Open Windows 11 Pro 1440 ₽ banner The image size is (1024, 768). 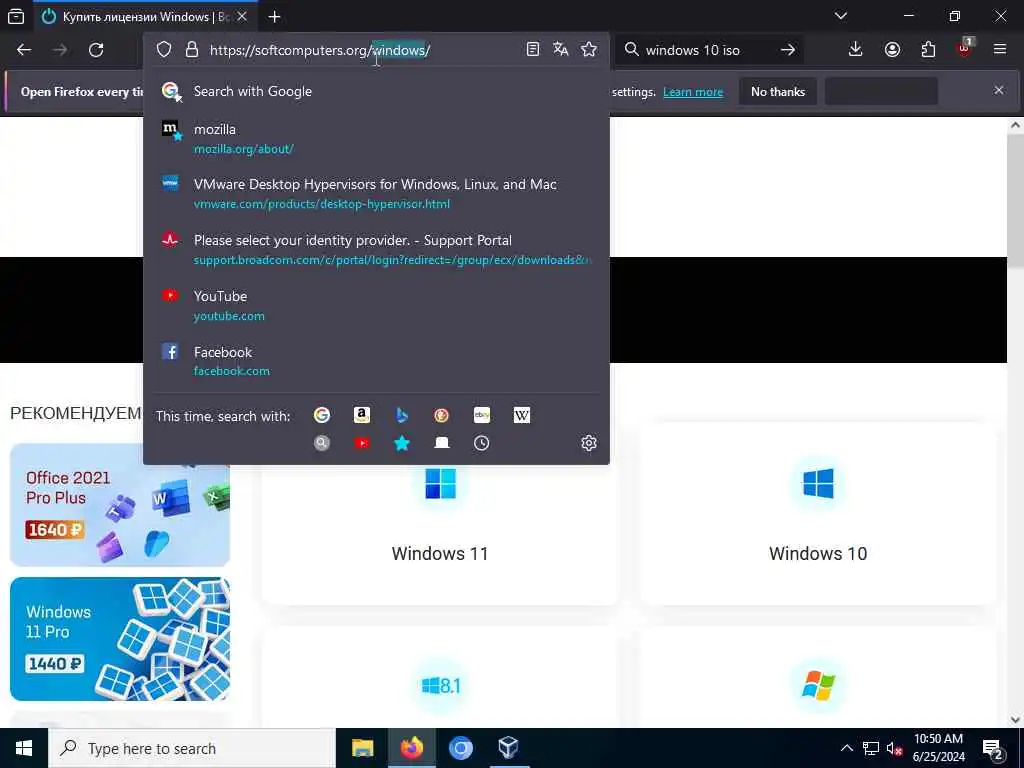pos(120,639)
